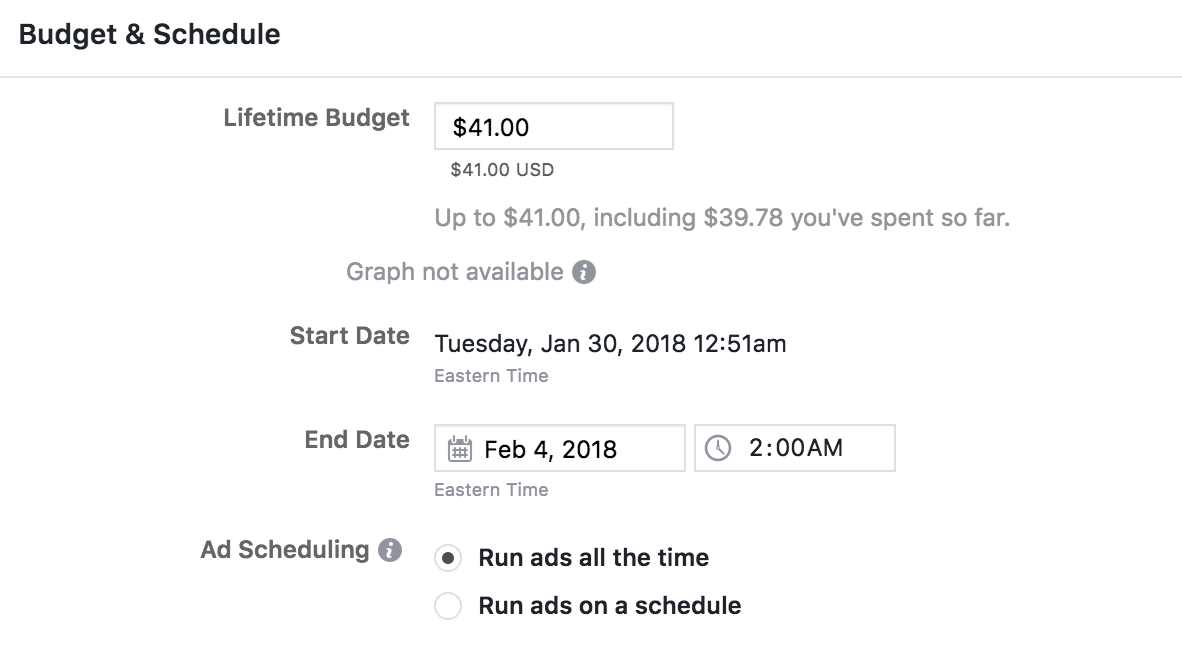
Task: Click the Lifetime Budget label
Action: click(x=316, y=118)
